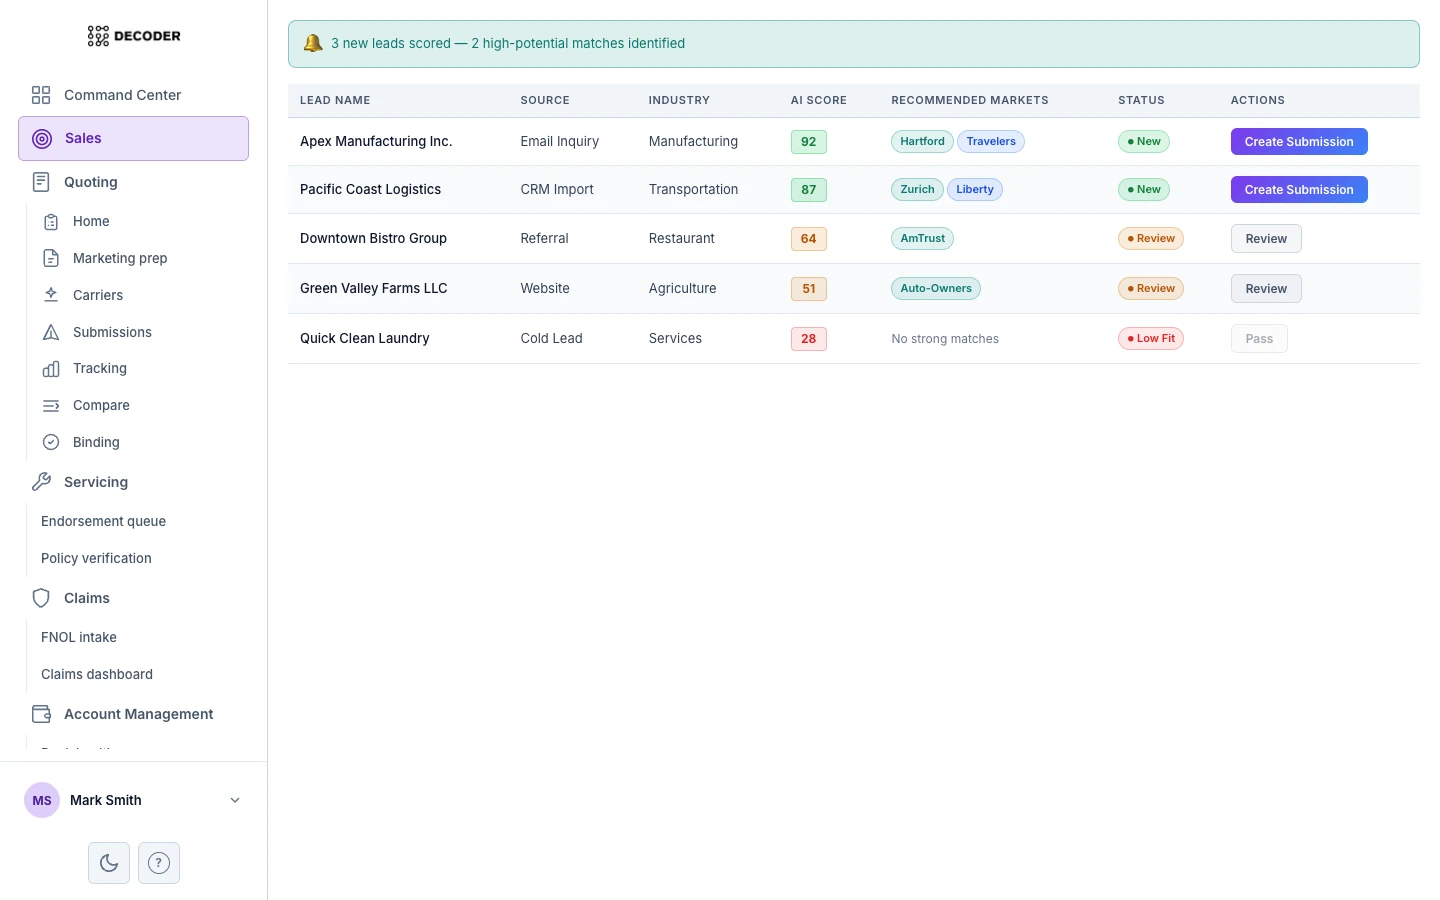The image size is (1440, 900).
Task: Toggle dark mode with the moon button
Action: [x=108, y=862]
